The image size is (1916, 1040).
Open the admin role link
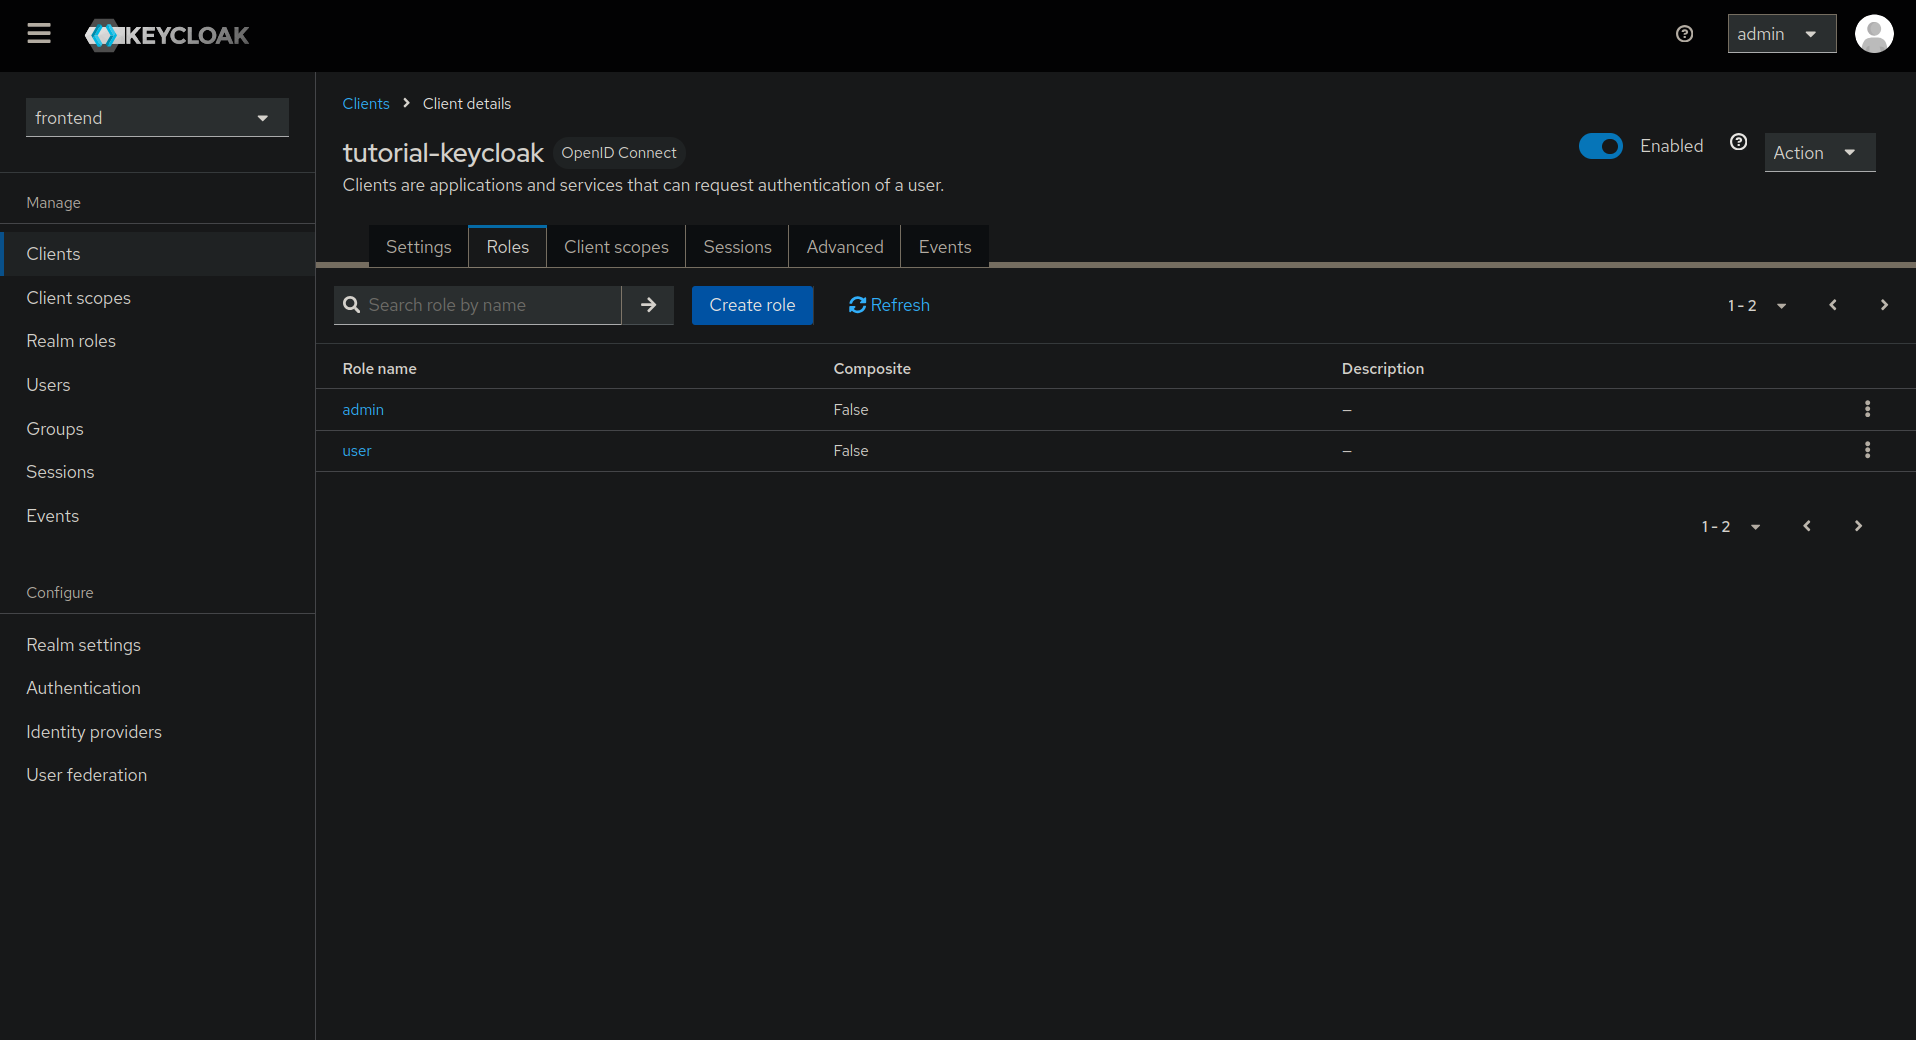(x=363, y=410)
